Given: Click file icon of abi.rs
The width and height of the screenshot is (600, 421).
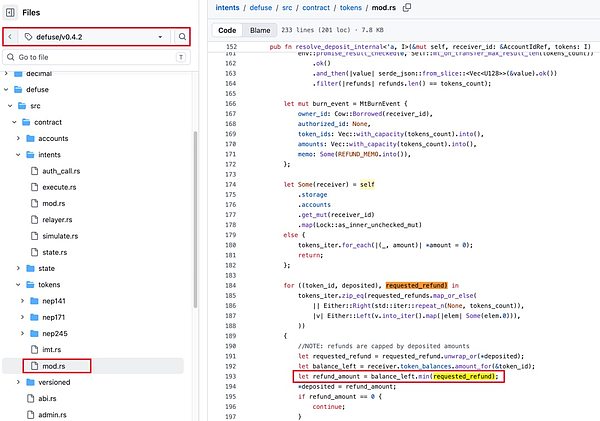Looking at the screenshot, I should 31,398.
